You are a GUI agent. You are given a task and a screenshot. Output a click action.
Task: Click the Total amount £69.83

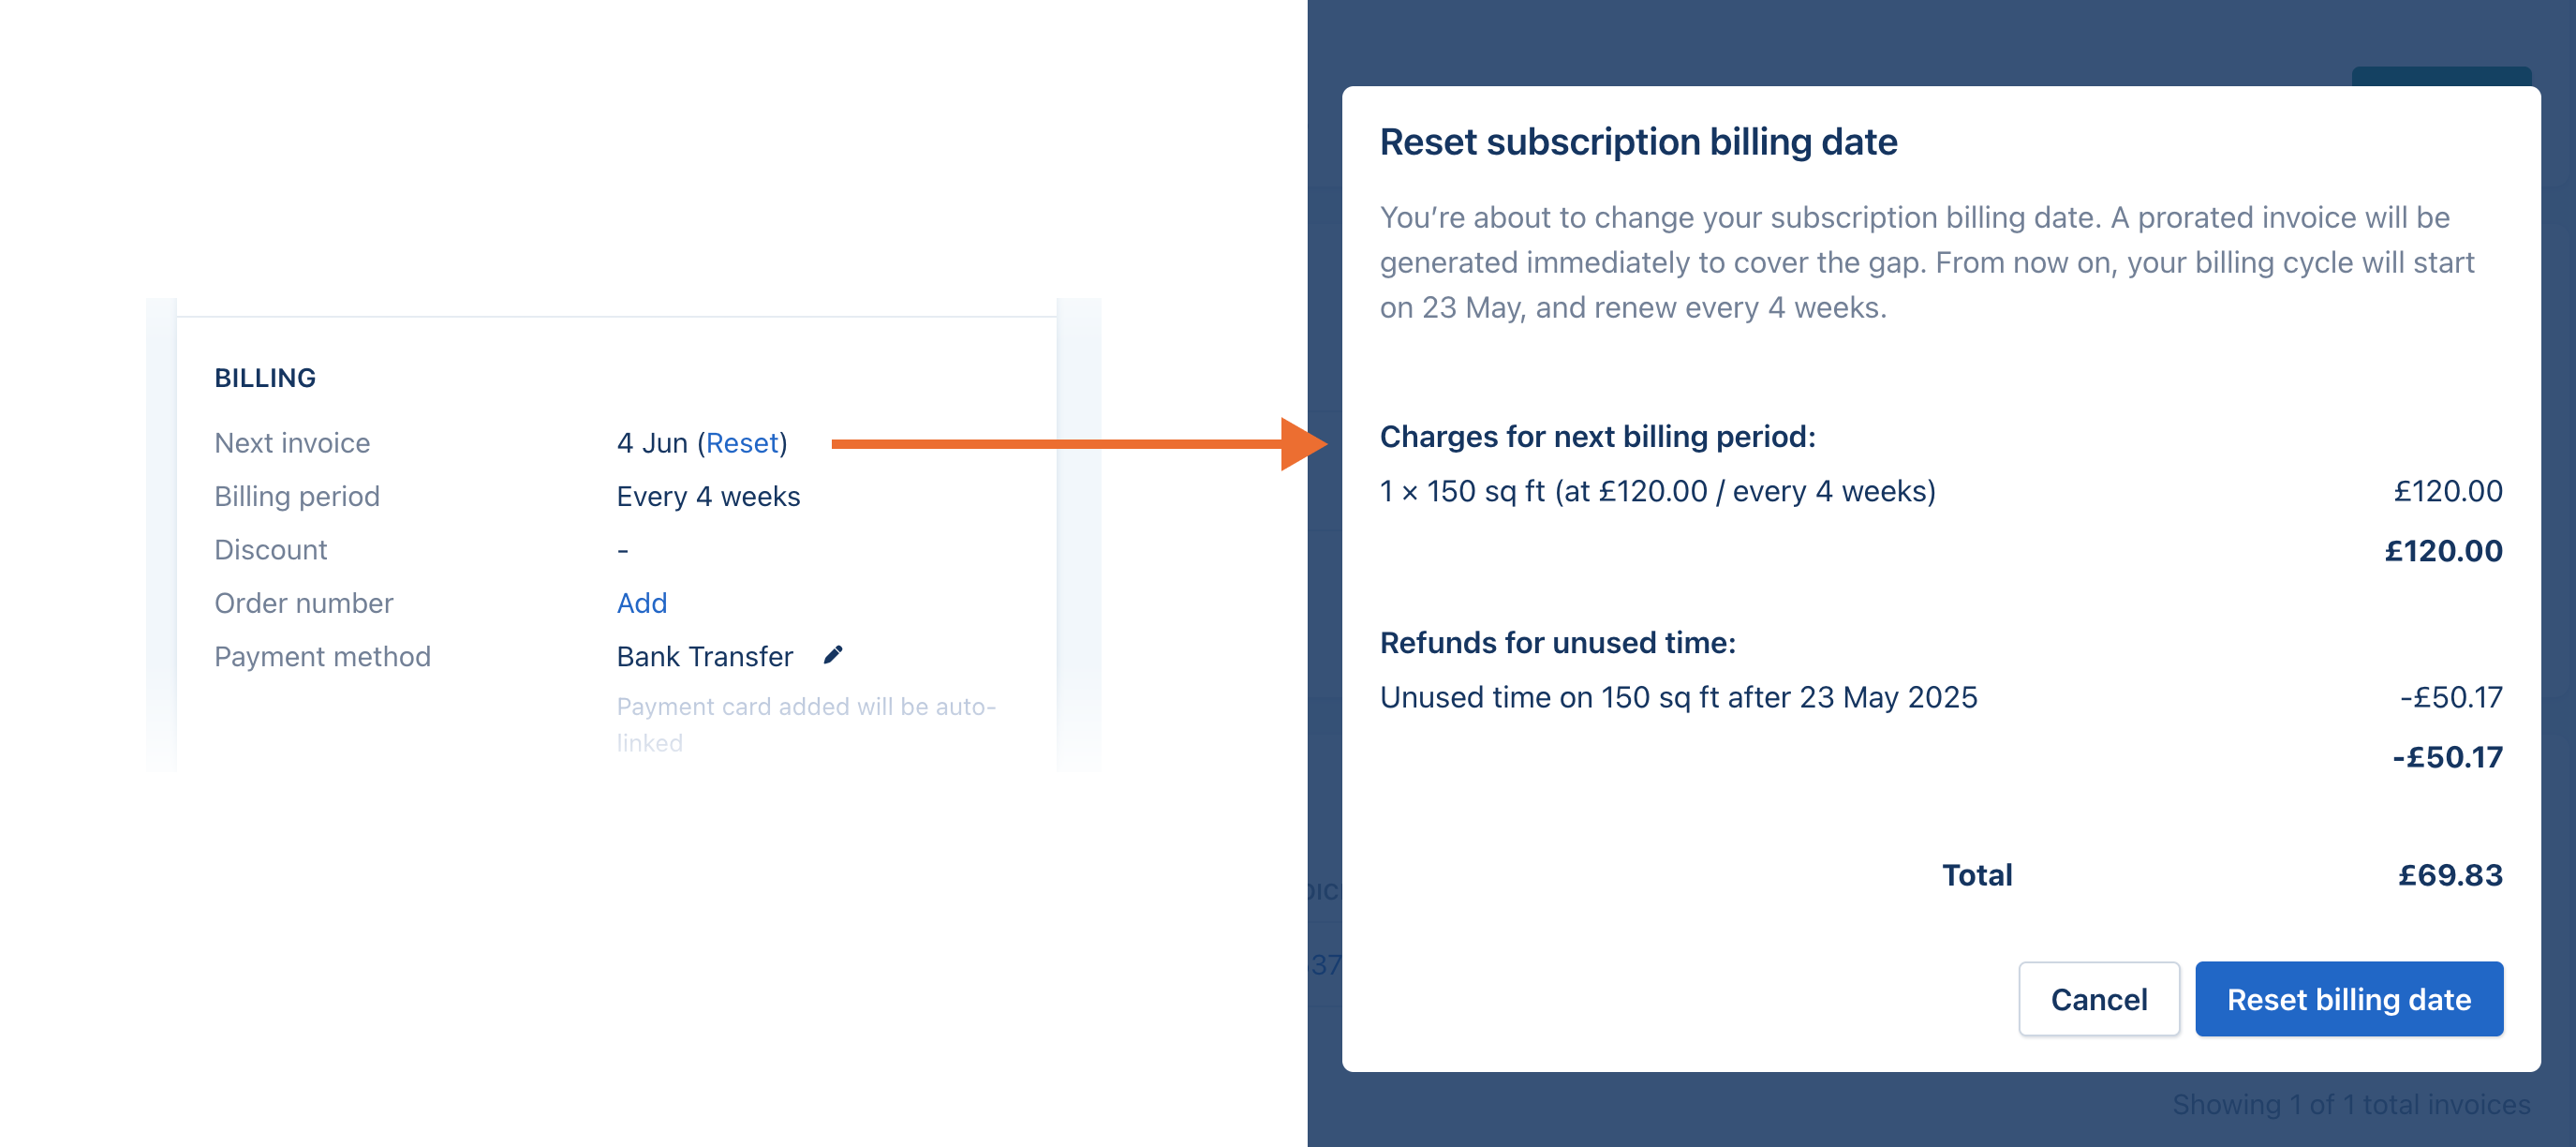tap(2449, 875)
